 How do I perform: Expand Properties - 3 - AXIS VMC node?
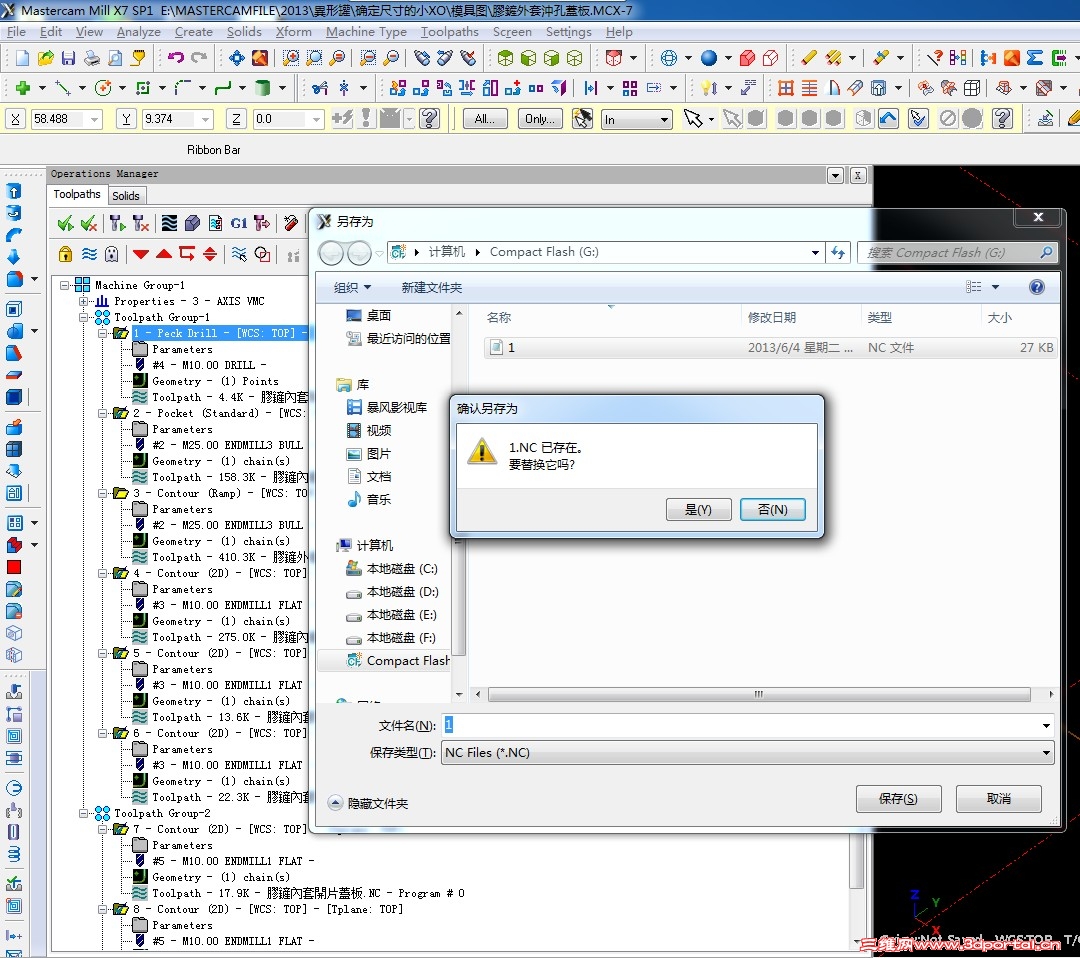point(83,301)
